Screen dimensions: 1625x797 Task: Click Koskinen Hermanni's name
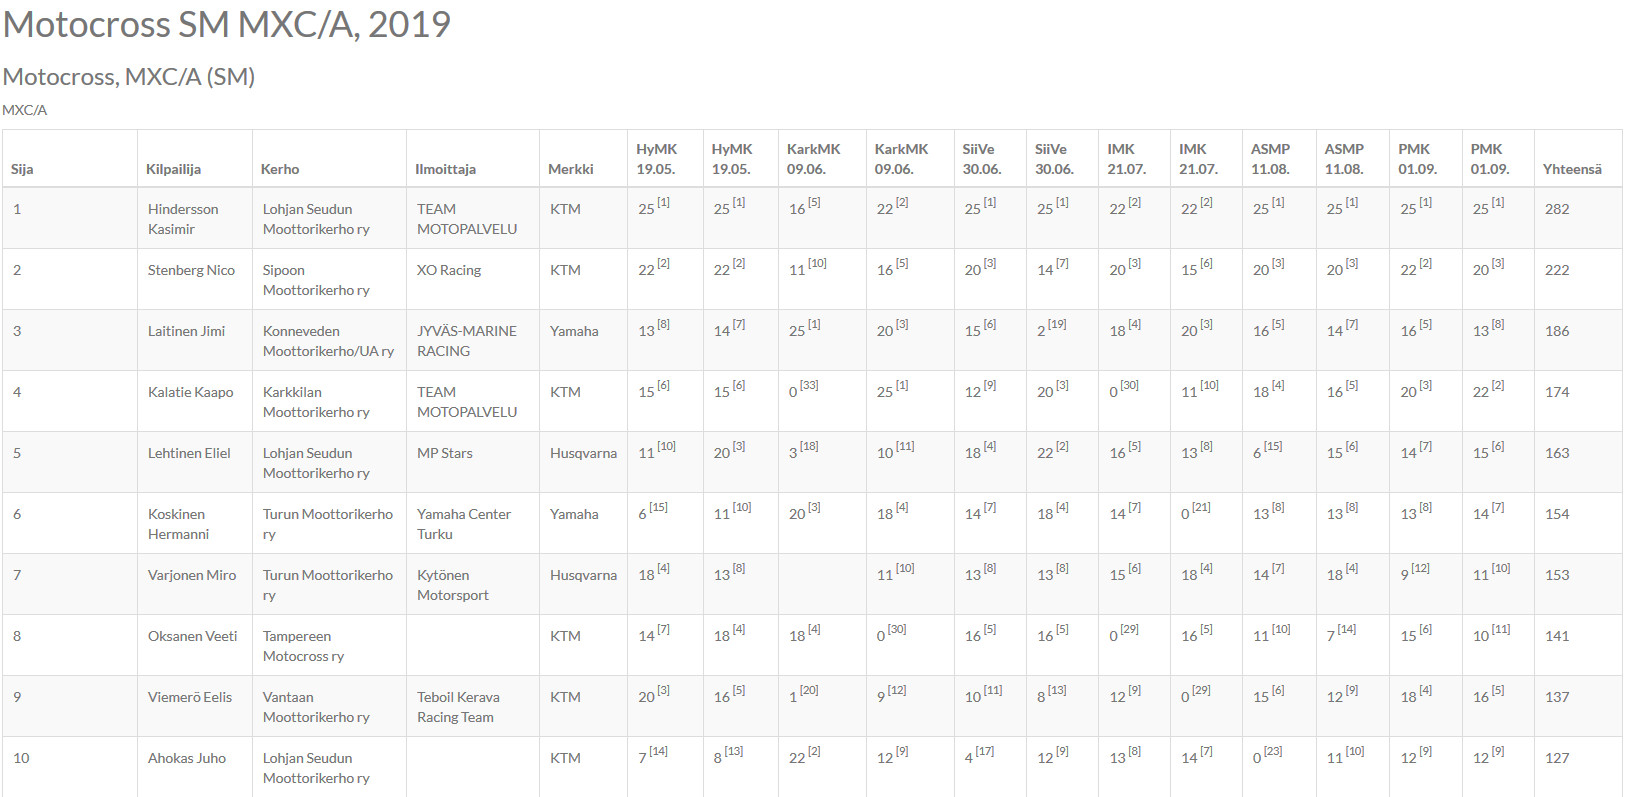178,524
